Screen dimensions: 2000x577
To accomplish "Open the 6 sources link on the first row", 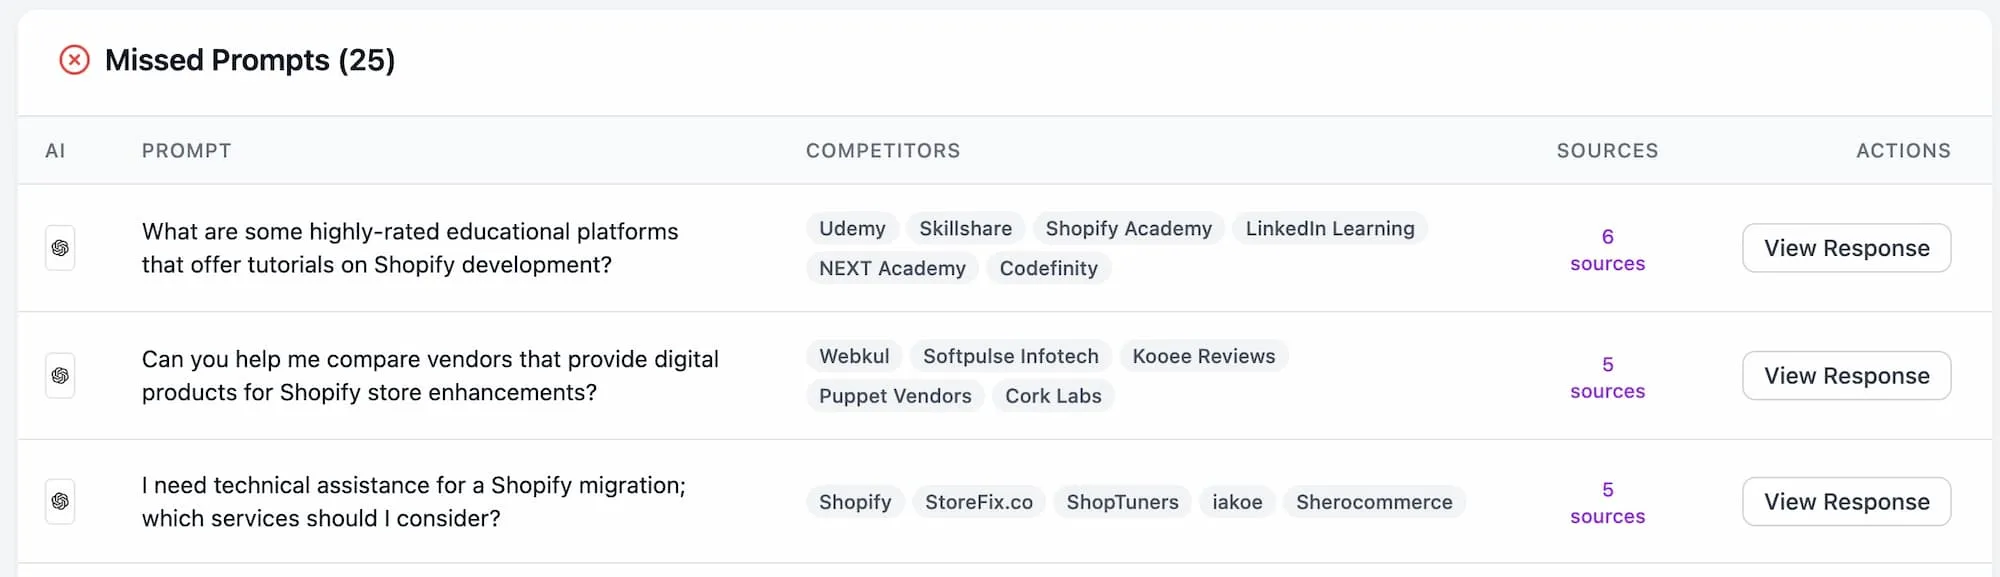I will click(x=1607, y=250).
